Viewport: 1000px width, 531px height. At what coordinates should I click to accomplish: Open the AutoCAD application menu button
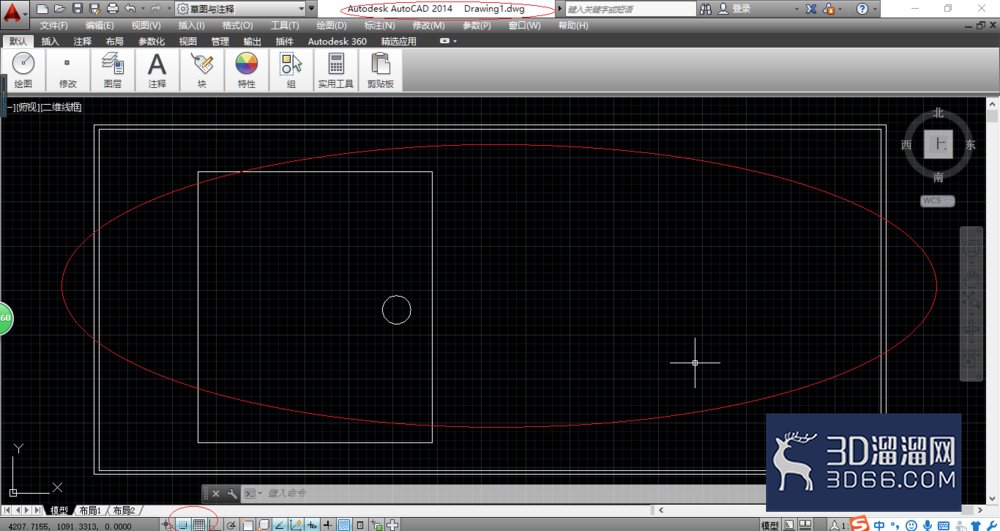point(15,11)
